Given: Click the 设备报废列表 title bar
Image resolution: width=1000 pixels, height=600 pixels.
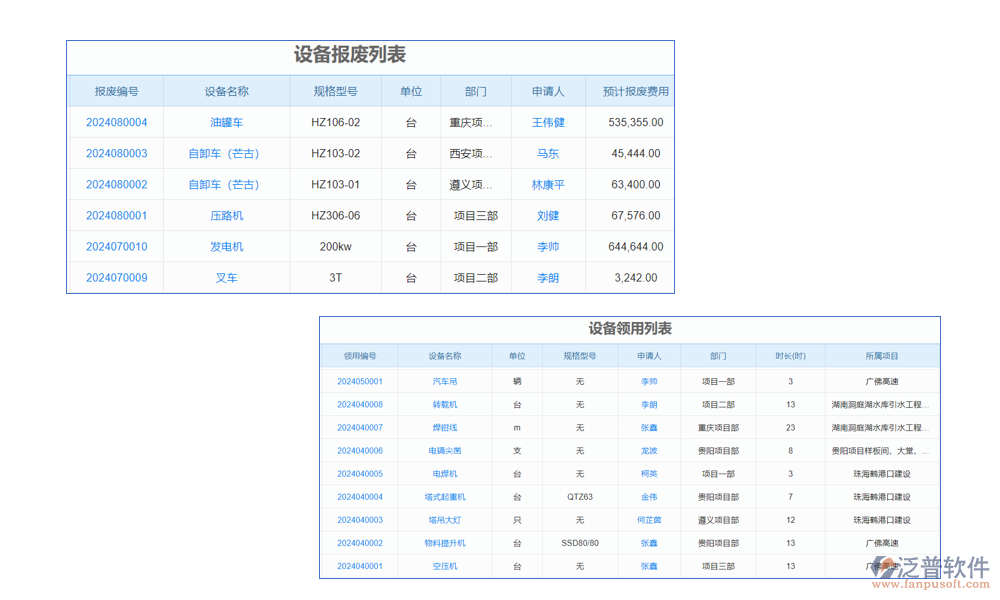Looking at the screenshot, I should (x=370, y=57).
